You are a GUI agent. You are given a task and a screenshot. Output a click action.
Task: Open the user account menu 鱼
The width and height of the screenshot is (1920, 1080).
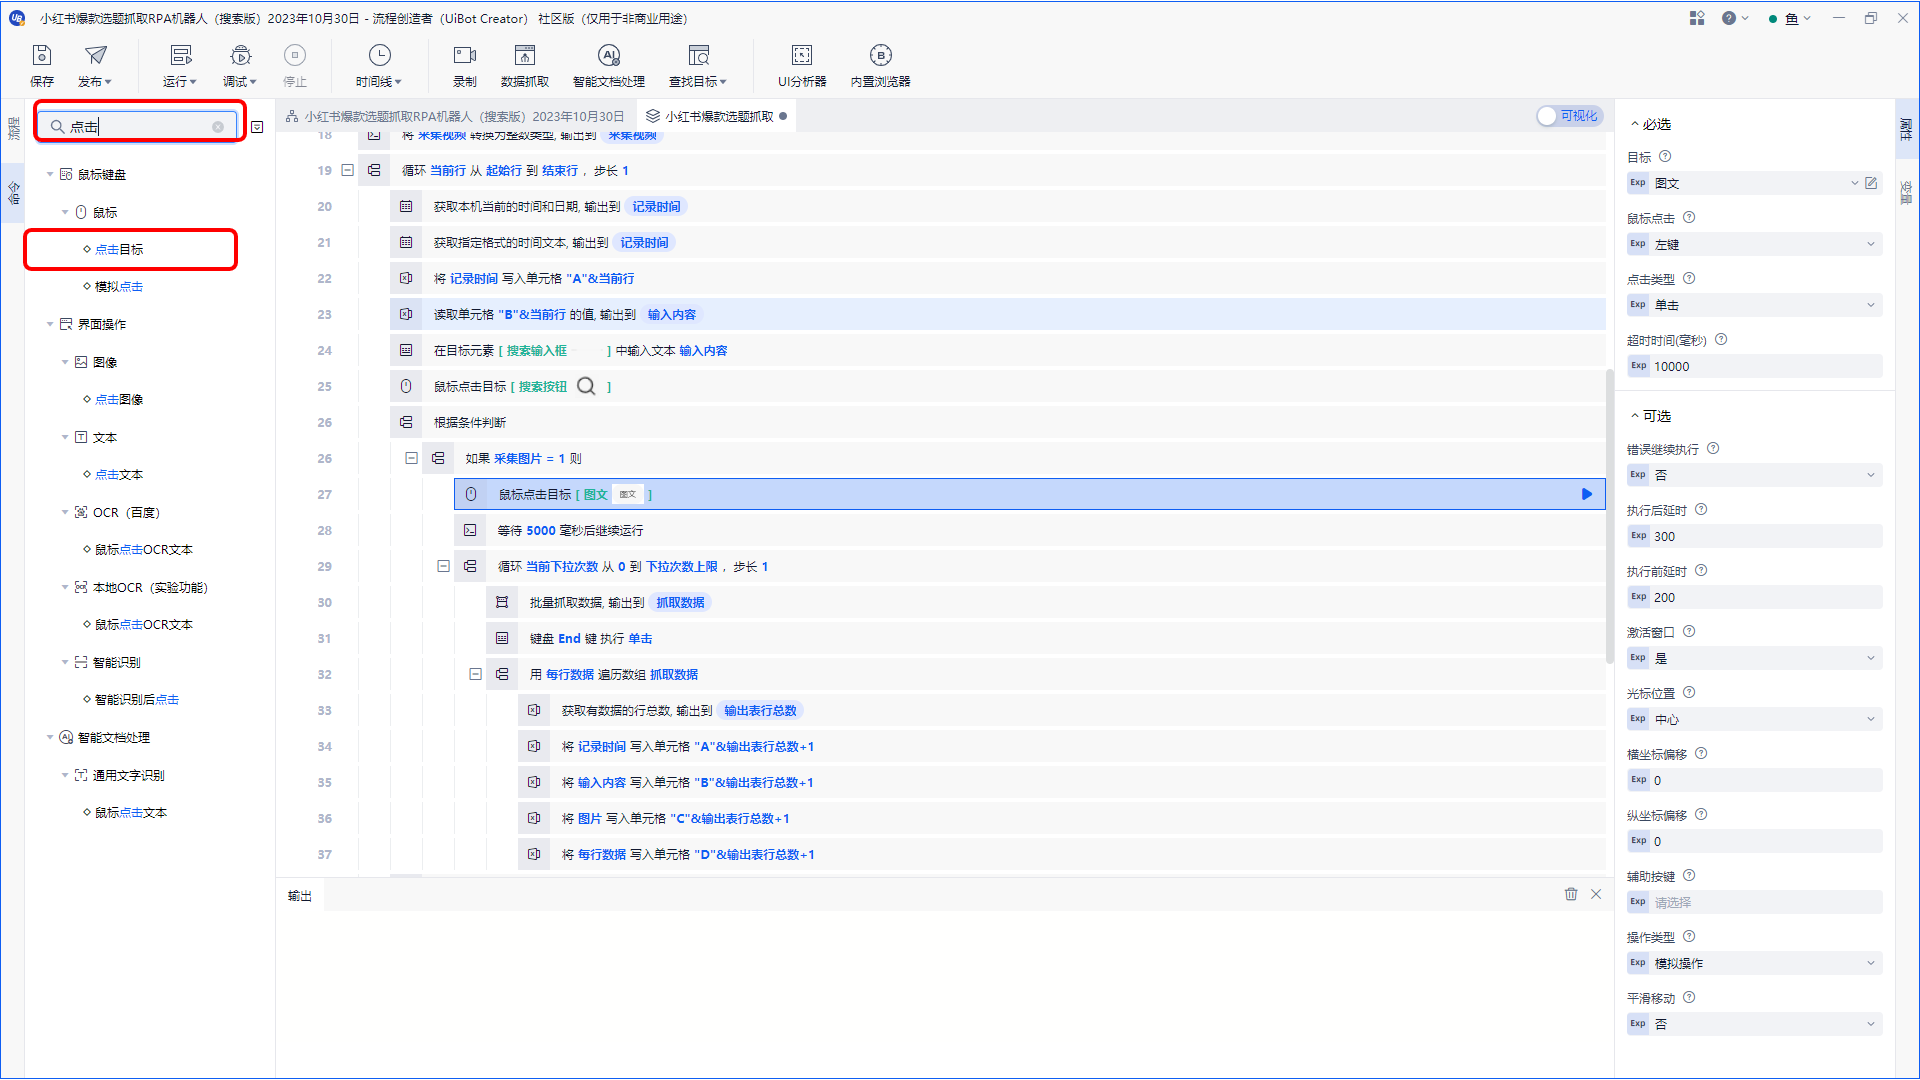pos(1790,18)
